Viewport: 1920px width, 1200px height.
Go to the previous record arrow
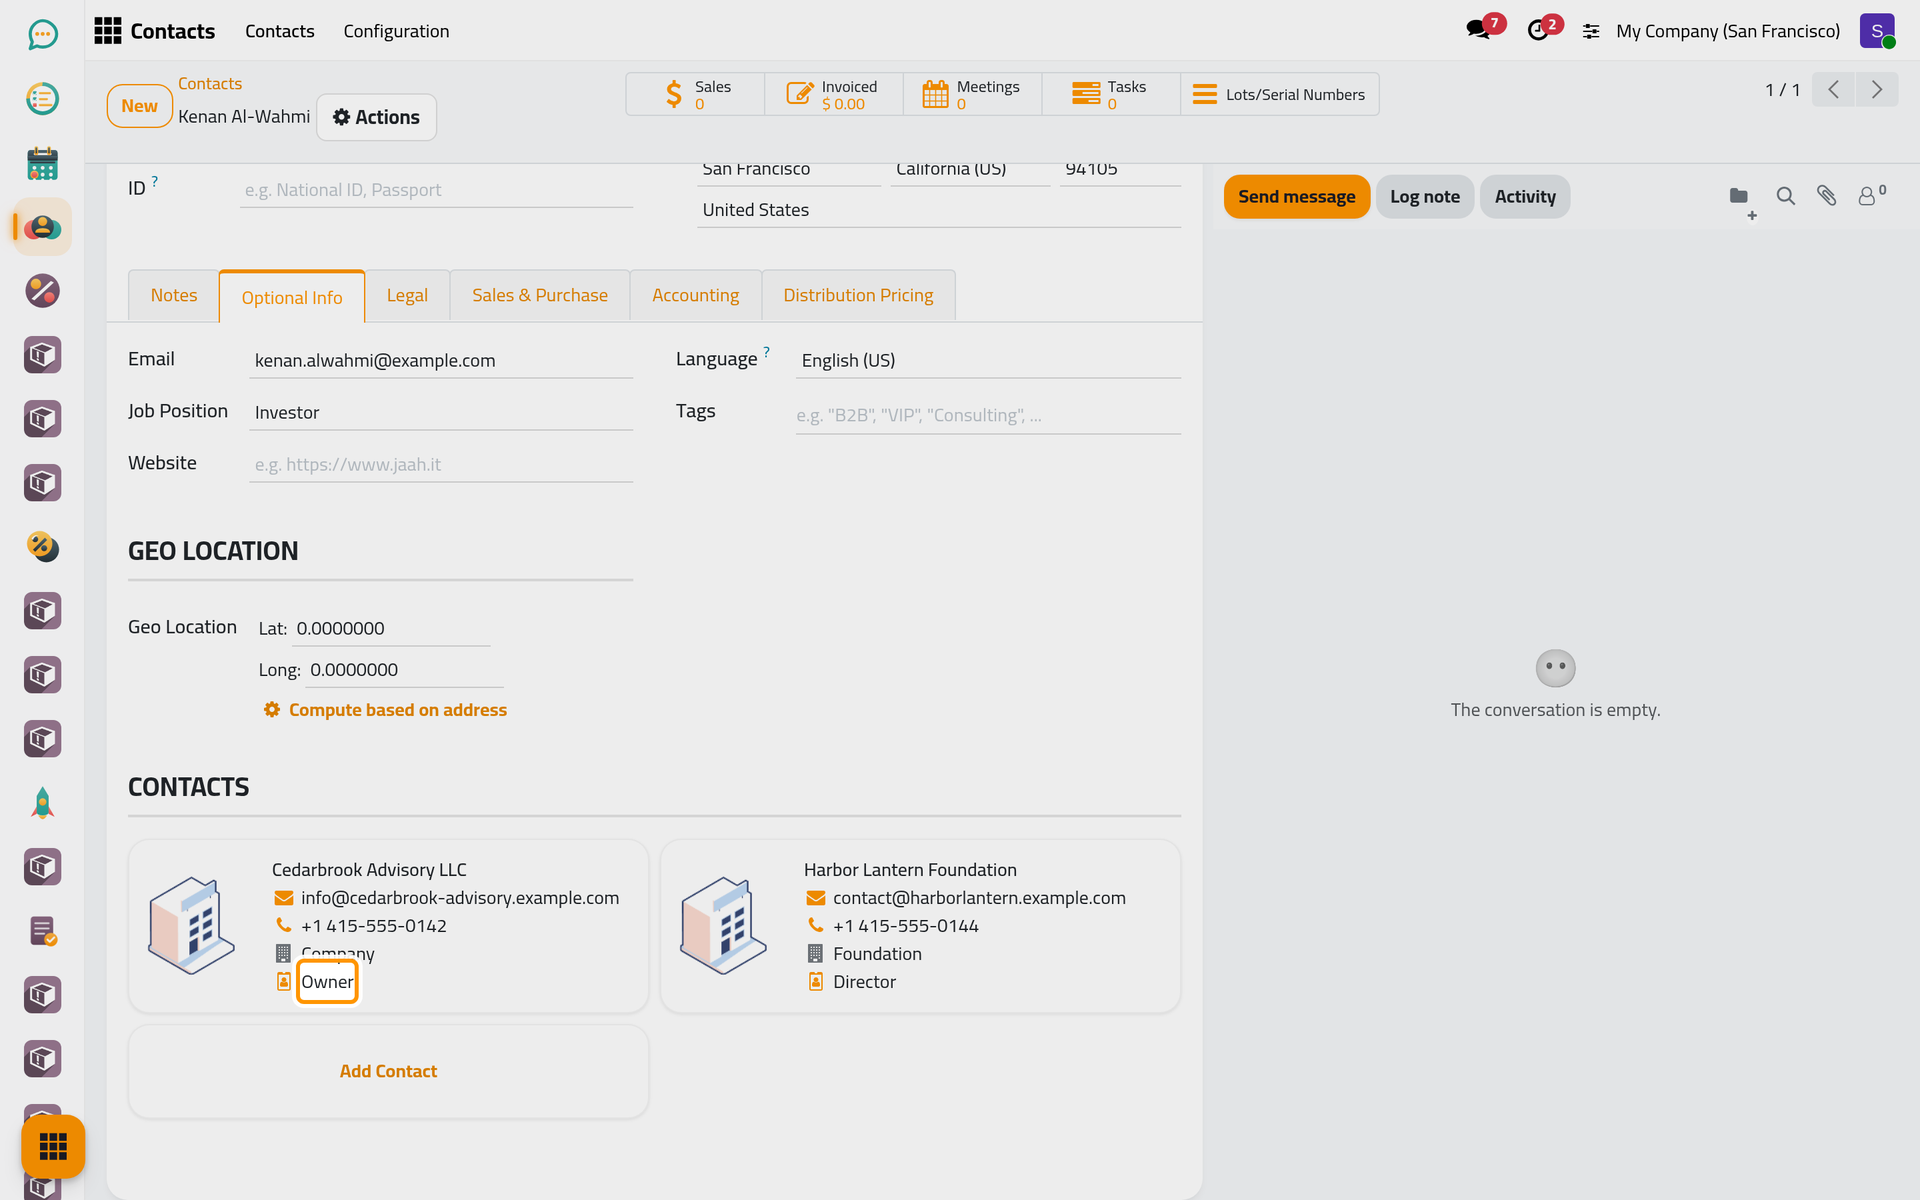point(1833,90)
